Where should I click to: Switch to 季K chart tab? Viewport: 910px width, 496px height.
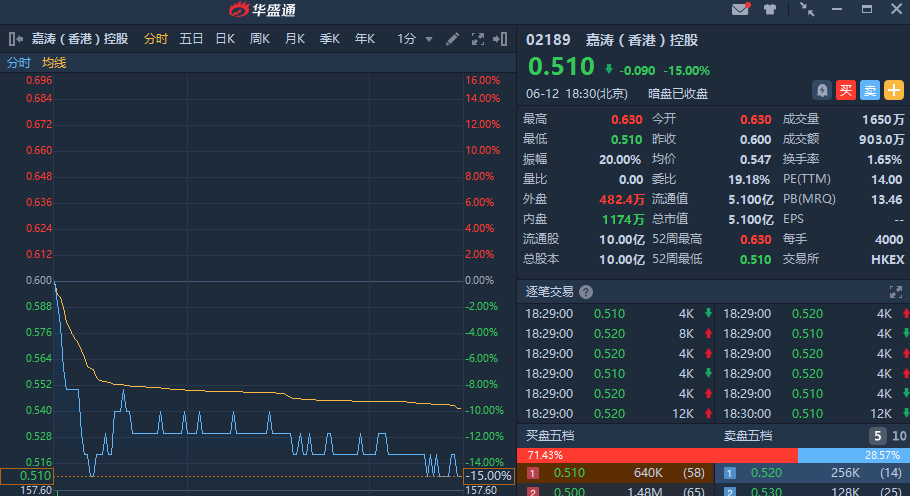(x=330, y=39)
